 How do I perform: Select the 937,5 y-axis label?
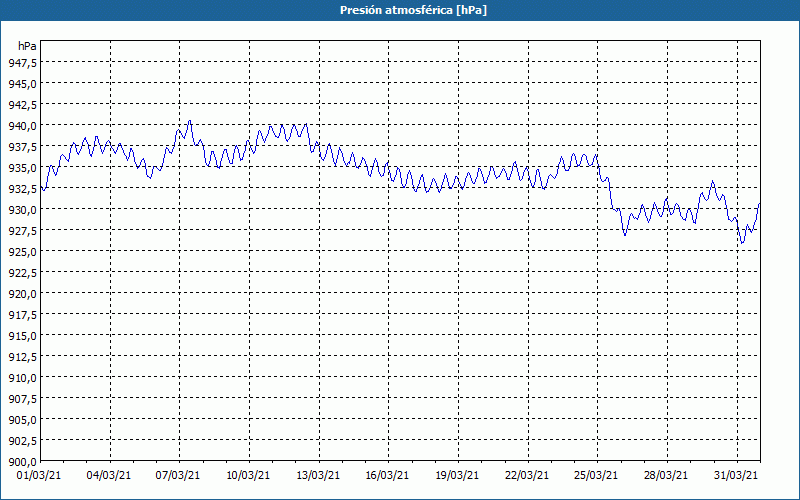pos(22,146)
